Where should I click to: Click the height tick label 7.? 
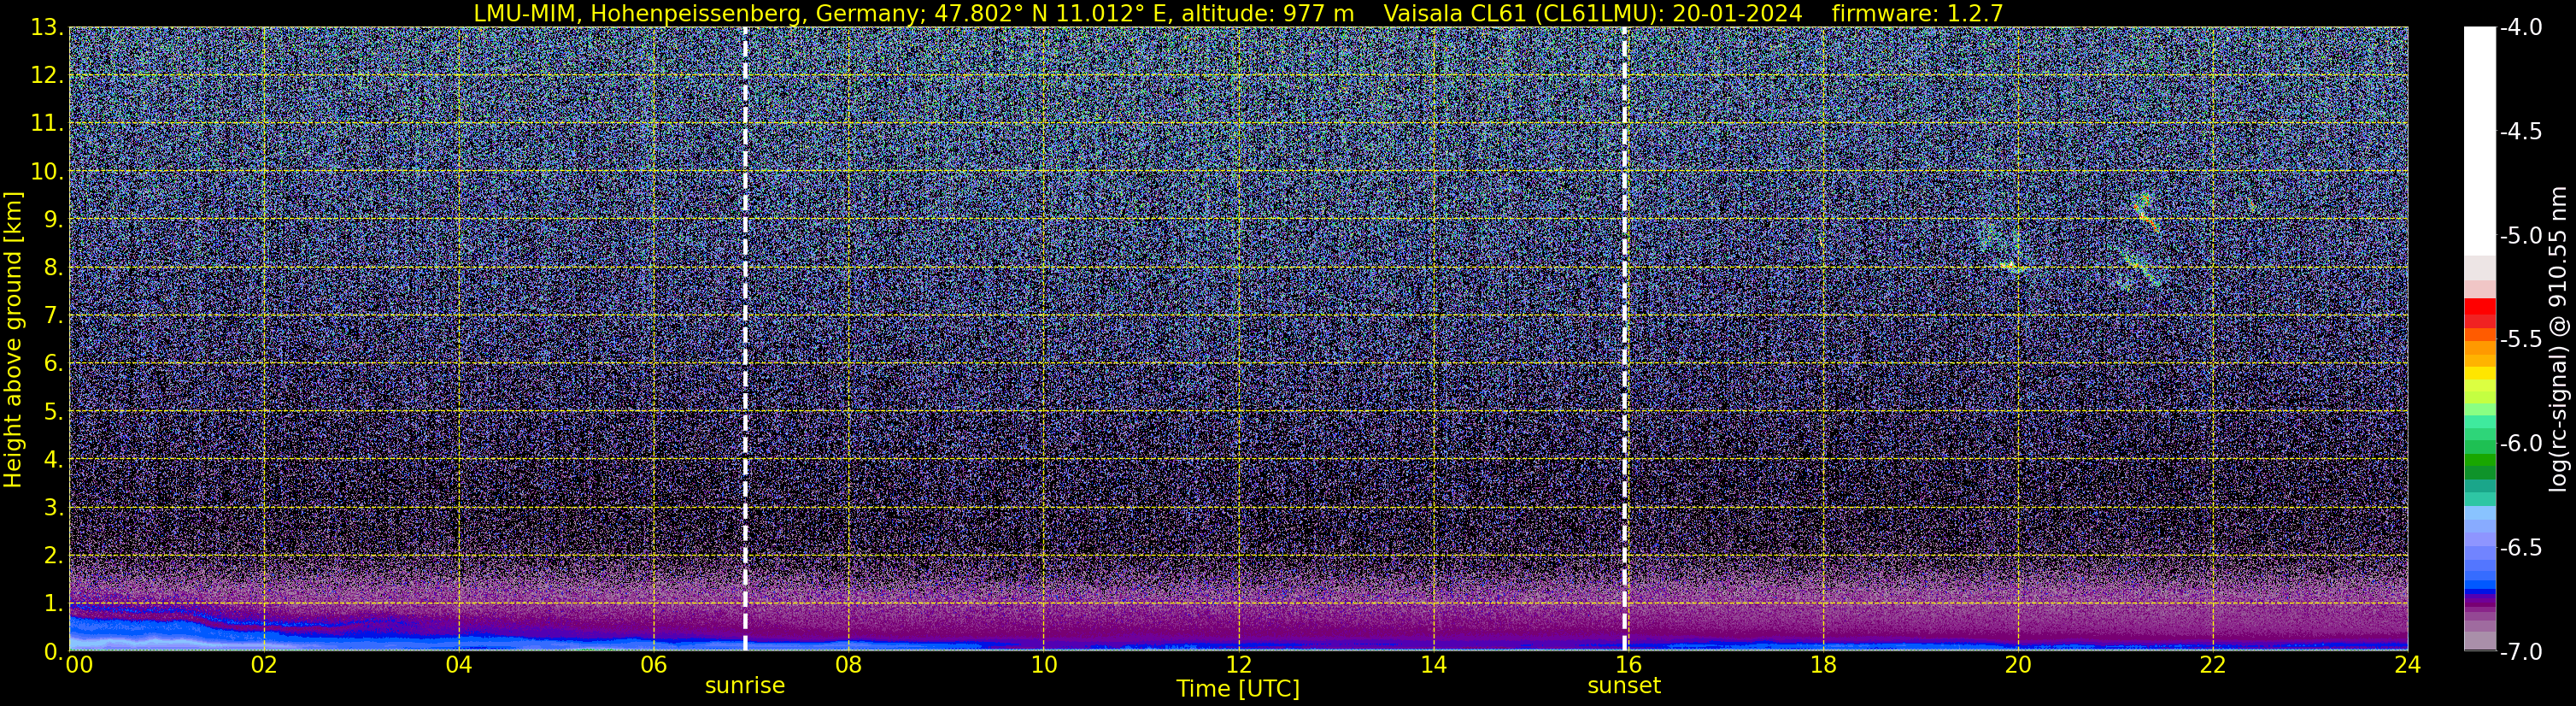click(54, 316)
